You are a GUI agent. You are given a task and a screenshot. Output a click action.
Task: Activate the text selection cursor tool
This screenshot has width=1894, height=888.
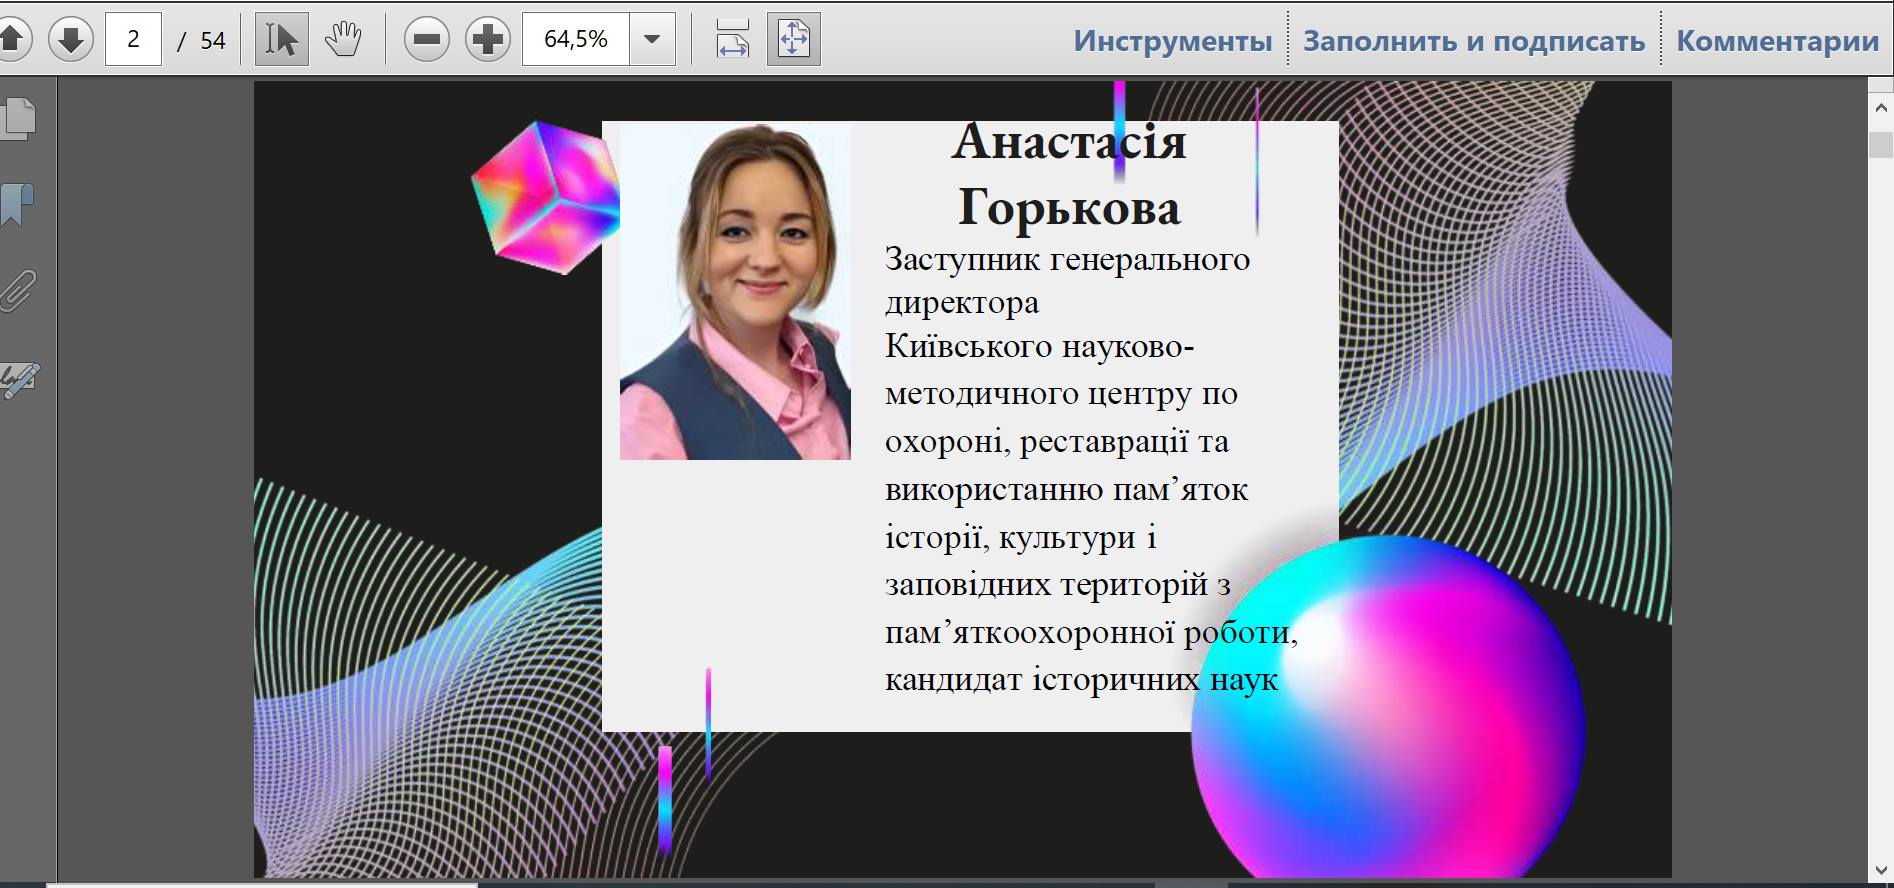tap(281, 40)
